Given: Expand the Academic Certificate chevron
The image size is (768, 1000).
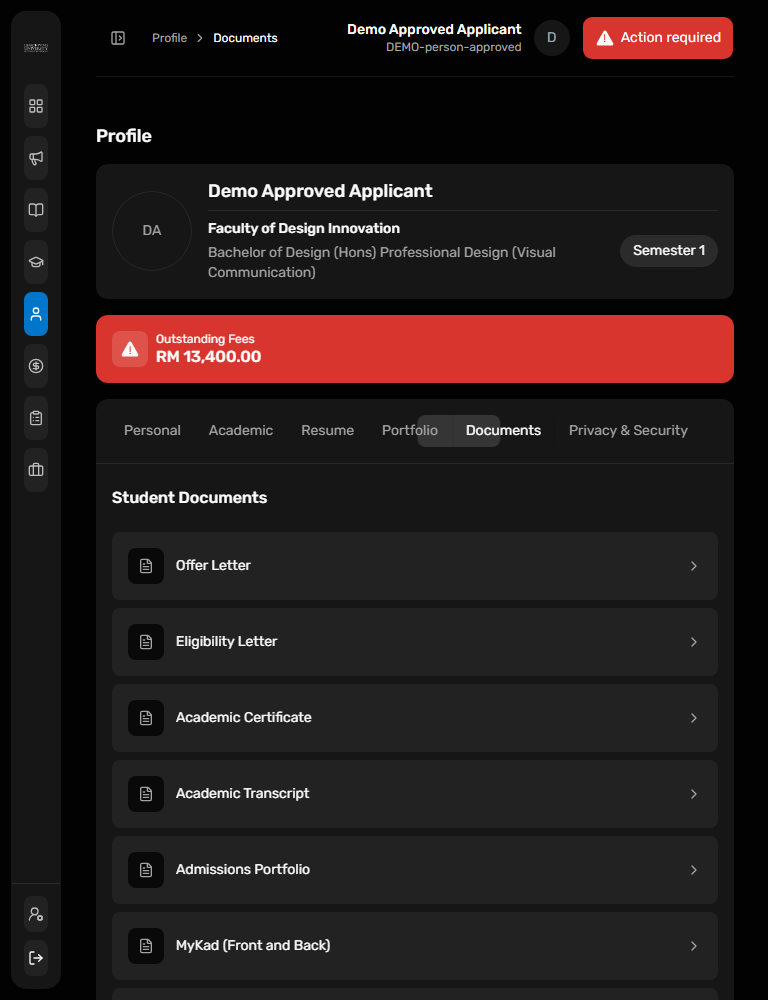Looking at the screenshot, I should [693, 717].
